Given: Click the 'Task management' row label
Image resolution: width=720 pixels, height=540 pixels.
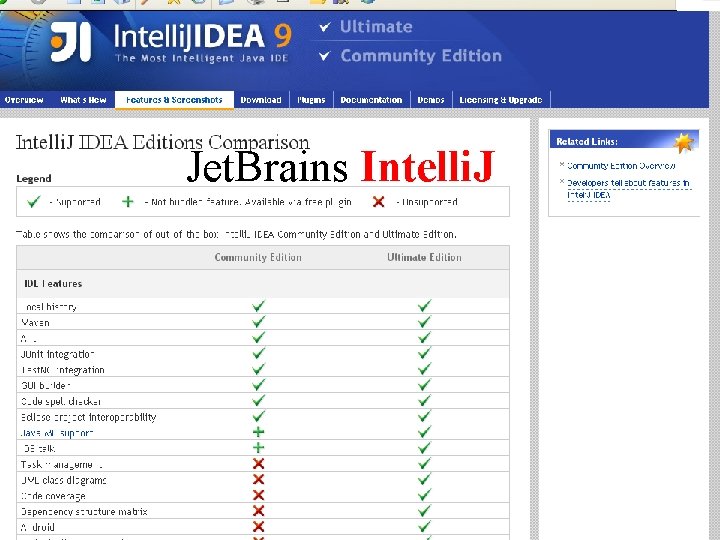Looking at the screenshot, I should point(62,465).
